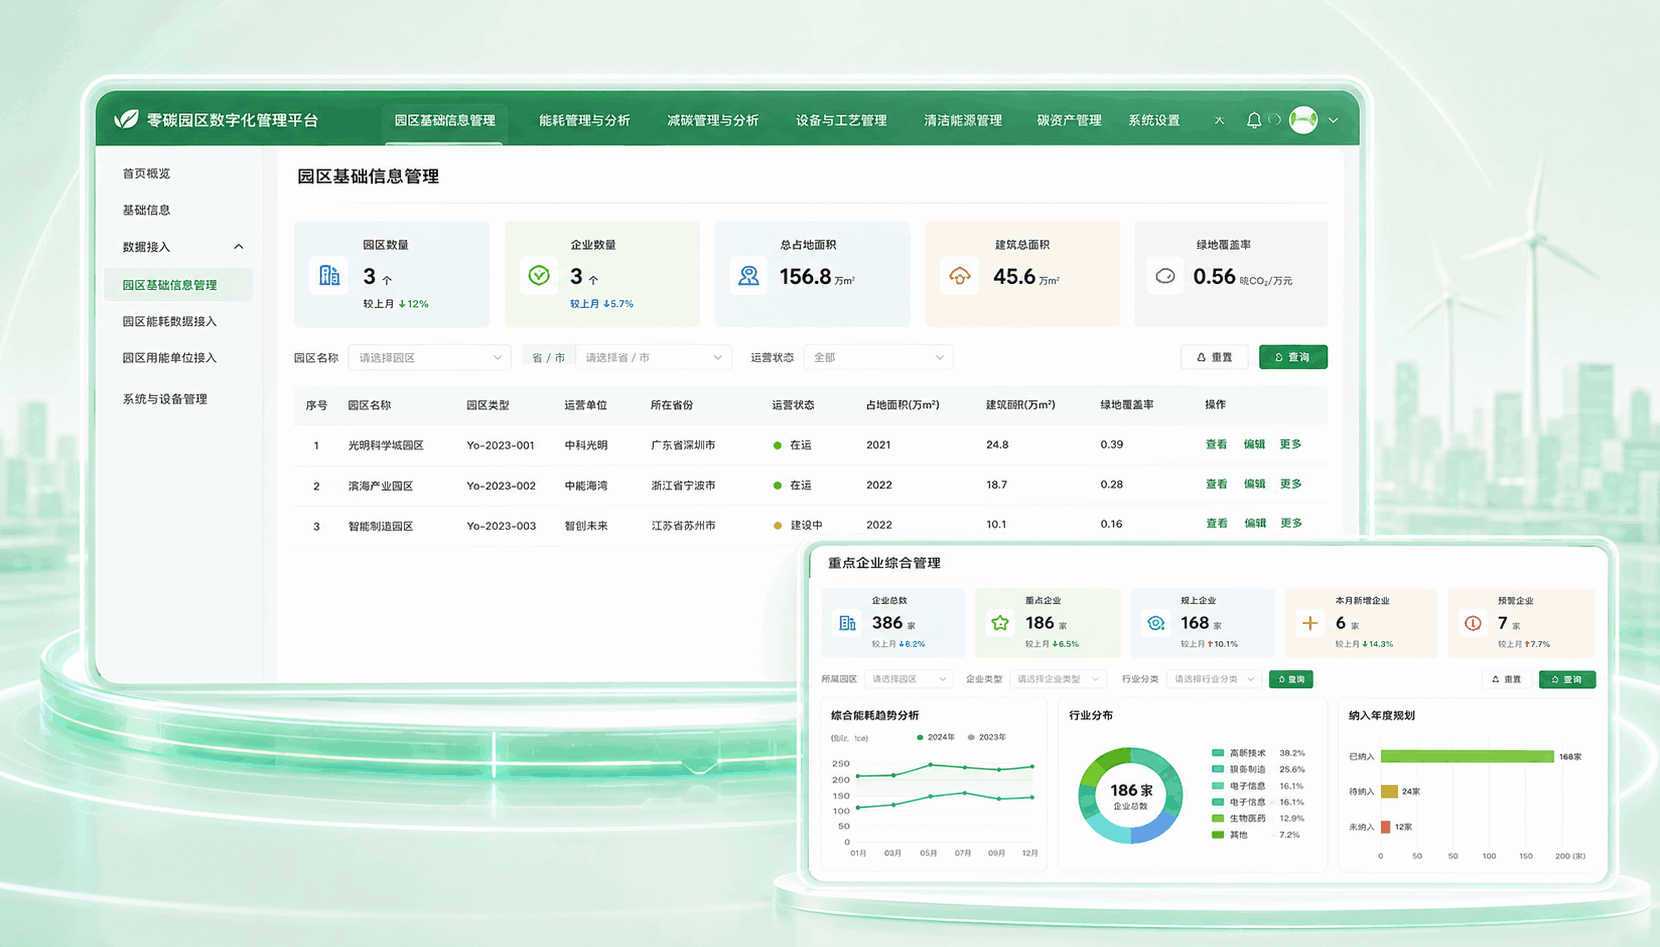Open the 行业分类 dropdown
Screen dimensions: 1660x947
click(x=1214, y=679)
